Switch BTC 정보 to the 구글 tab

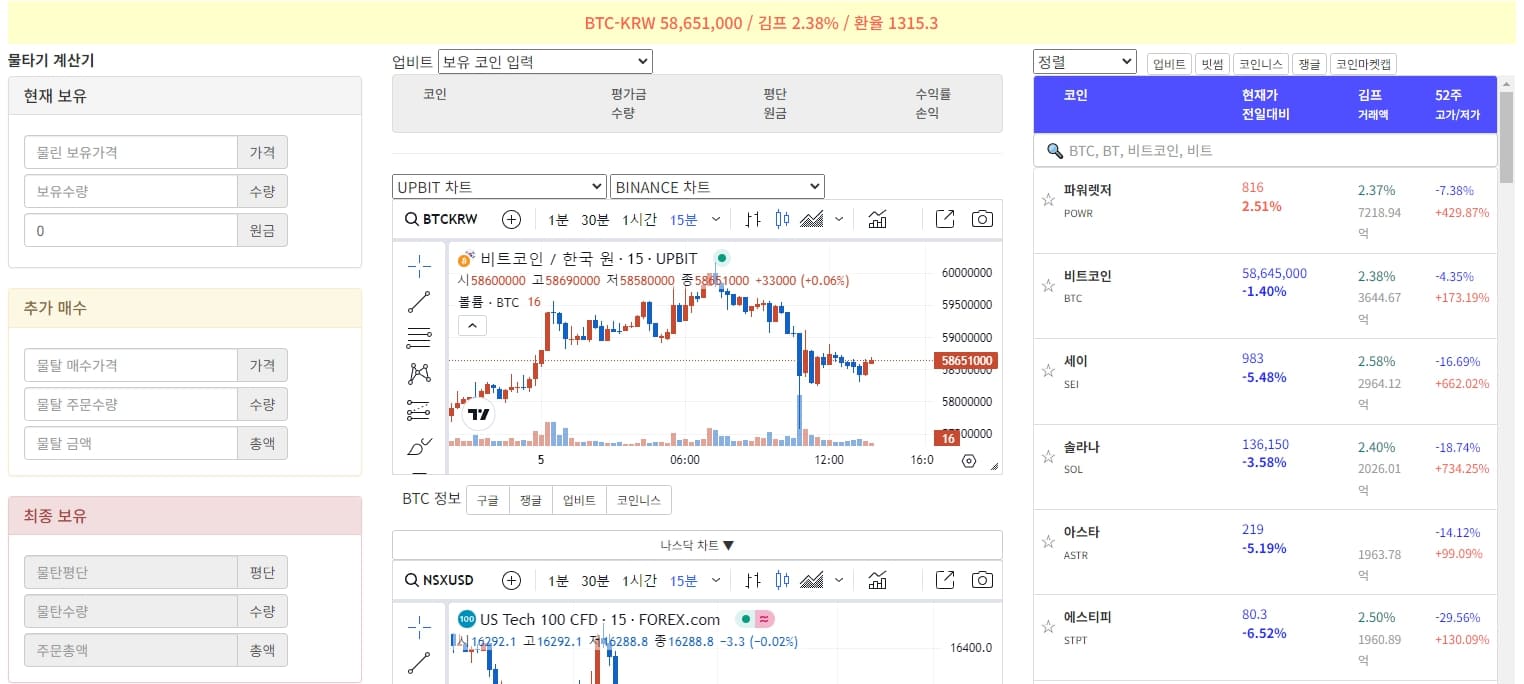487,499
